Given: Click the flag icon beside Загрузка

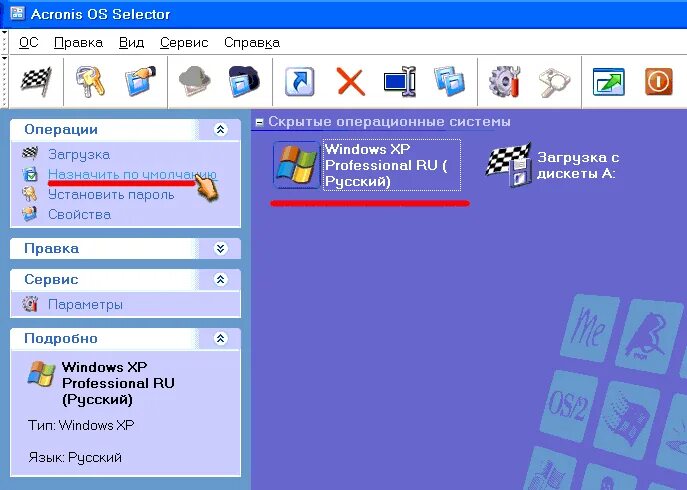Looking at the screenshot, I should click(30, 154).
